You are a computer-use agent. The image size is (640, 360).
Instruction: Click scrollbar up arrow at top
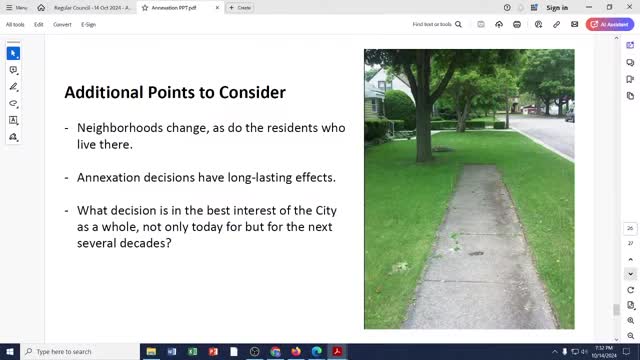[616, 38]
